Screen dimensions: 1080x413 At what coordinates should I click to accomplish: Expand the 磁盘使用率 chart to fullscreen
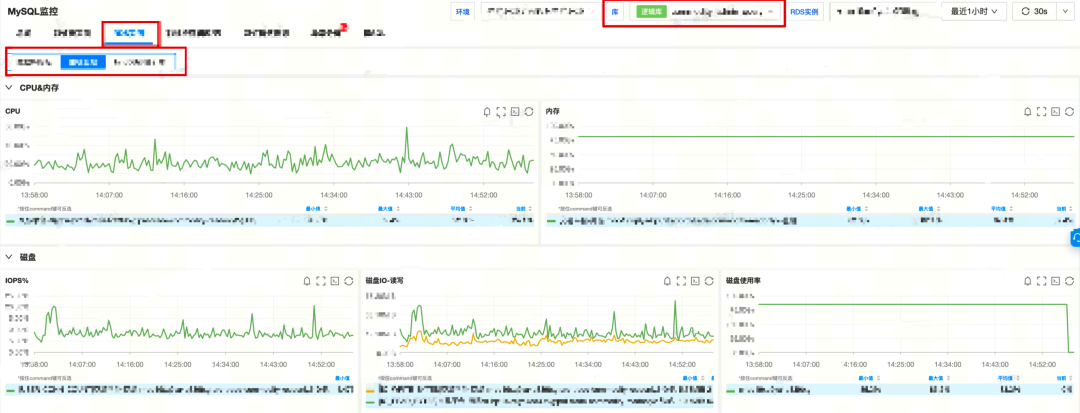point(1042,281)
